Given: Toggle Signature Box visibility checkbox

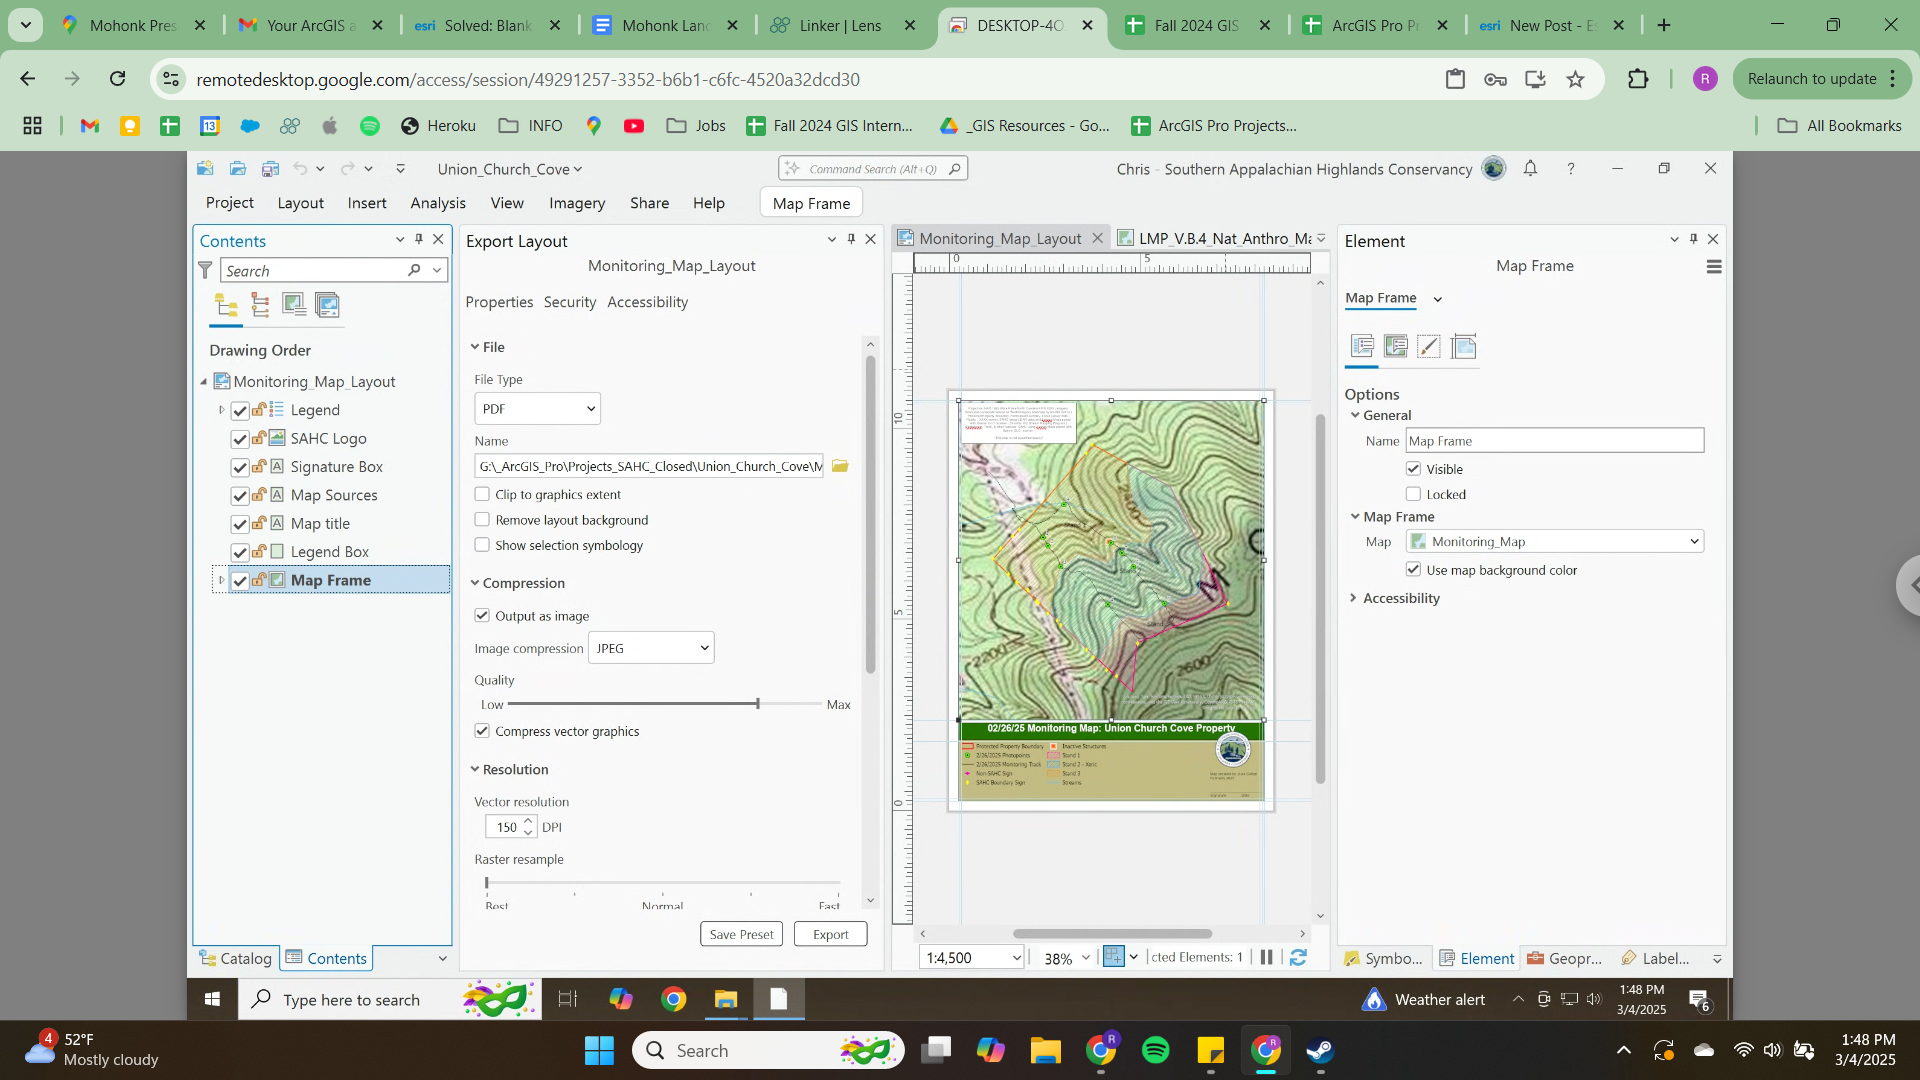Looking at the screenshot, I should (x=240, y=467).
